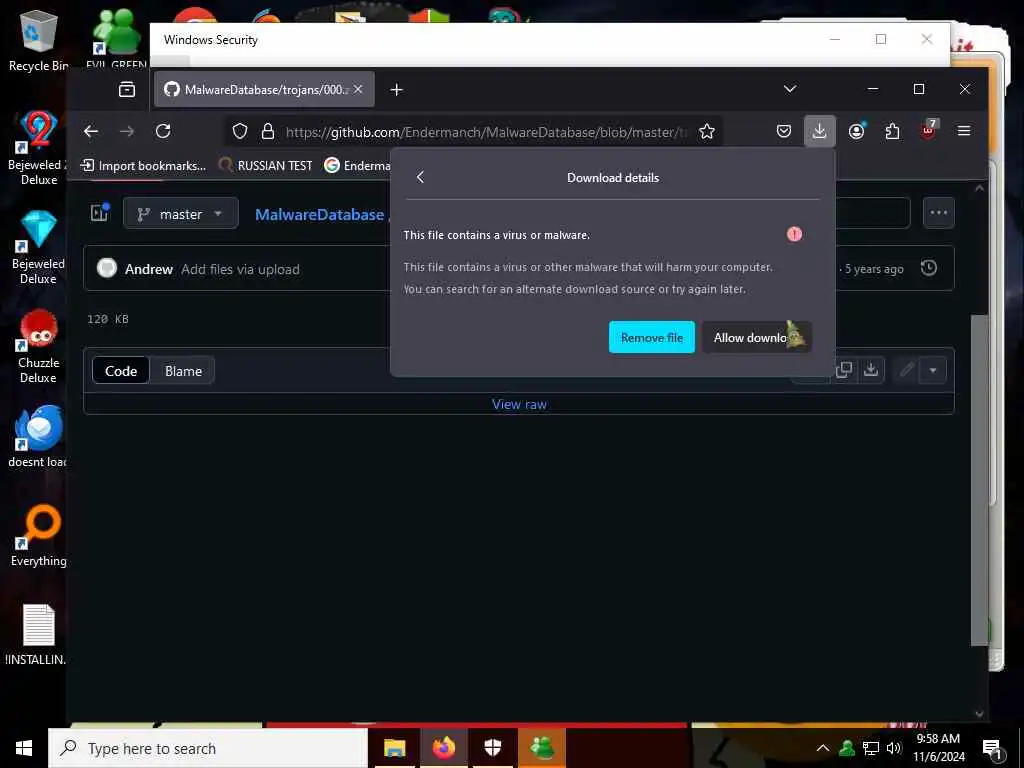Click uBlock Origin extension icon

pos(928,130)
